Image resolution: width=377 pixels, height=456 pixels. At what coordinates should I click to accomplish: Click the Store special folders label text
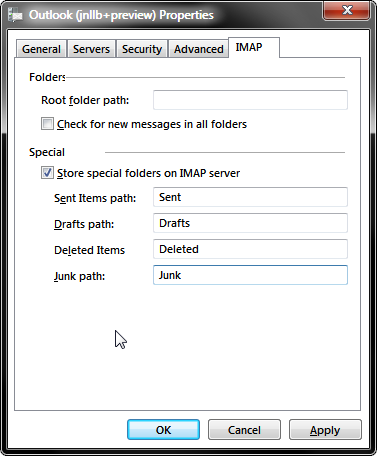pyautogui.click(x=148, y=173)
